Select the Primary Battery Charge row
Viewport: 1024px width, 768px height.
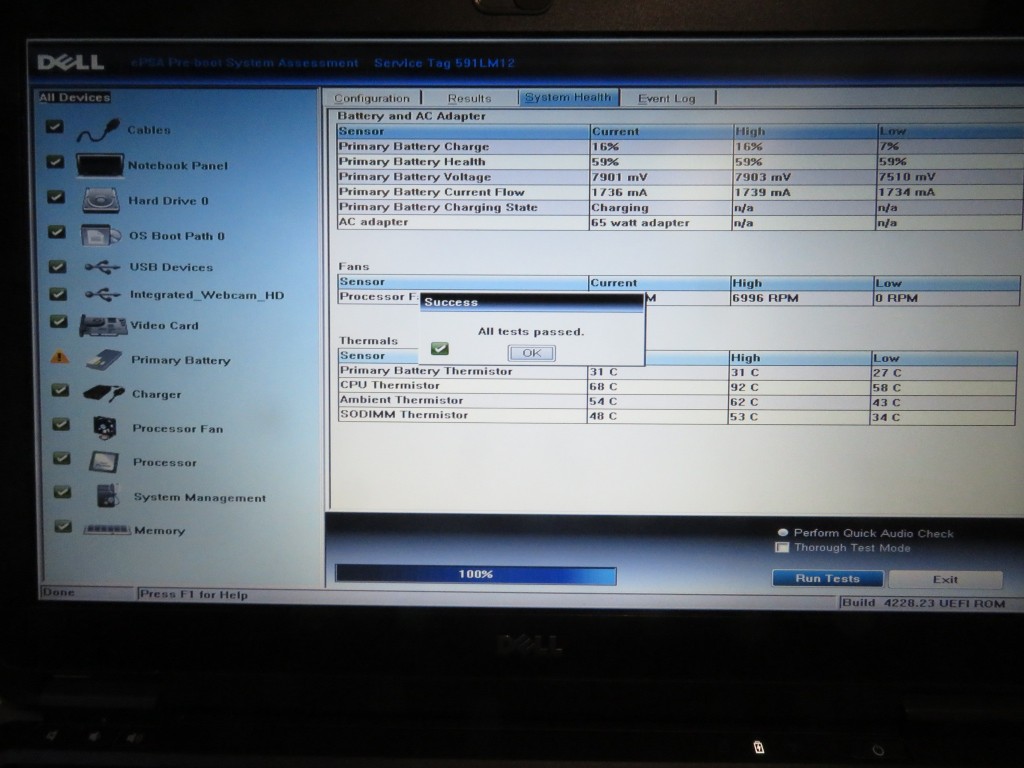679,146
